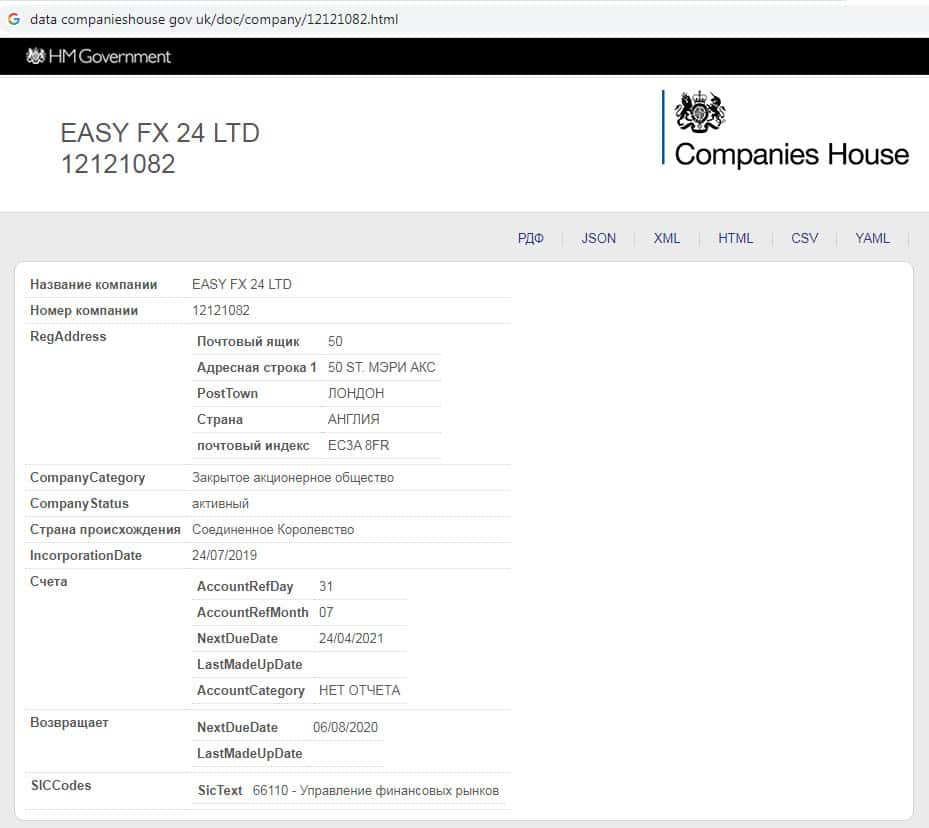Click the 'Счета' section label

tap(49, 582)
